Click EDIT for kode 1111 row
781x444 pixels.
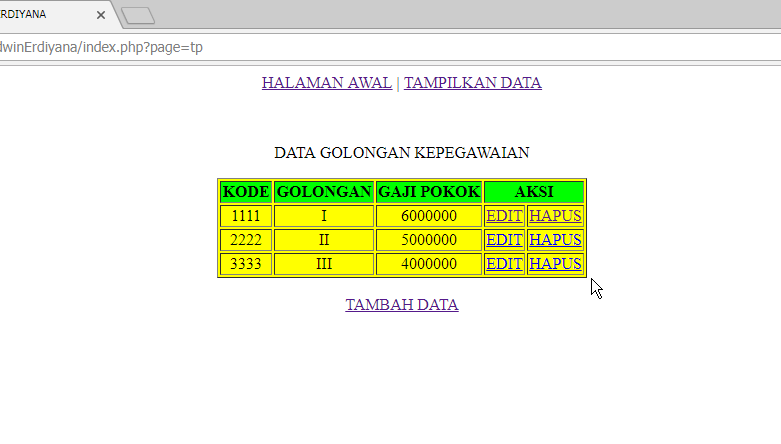(x=504, y=216)
